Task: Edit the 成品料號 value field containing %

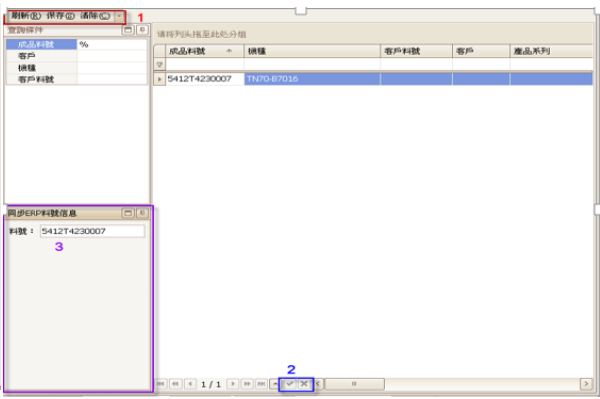Action: tap(112, 44)
